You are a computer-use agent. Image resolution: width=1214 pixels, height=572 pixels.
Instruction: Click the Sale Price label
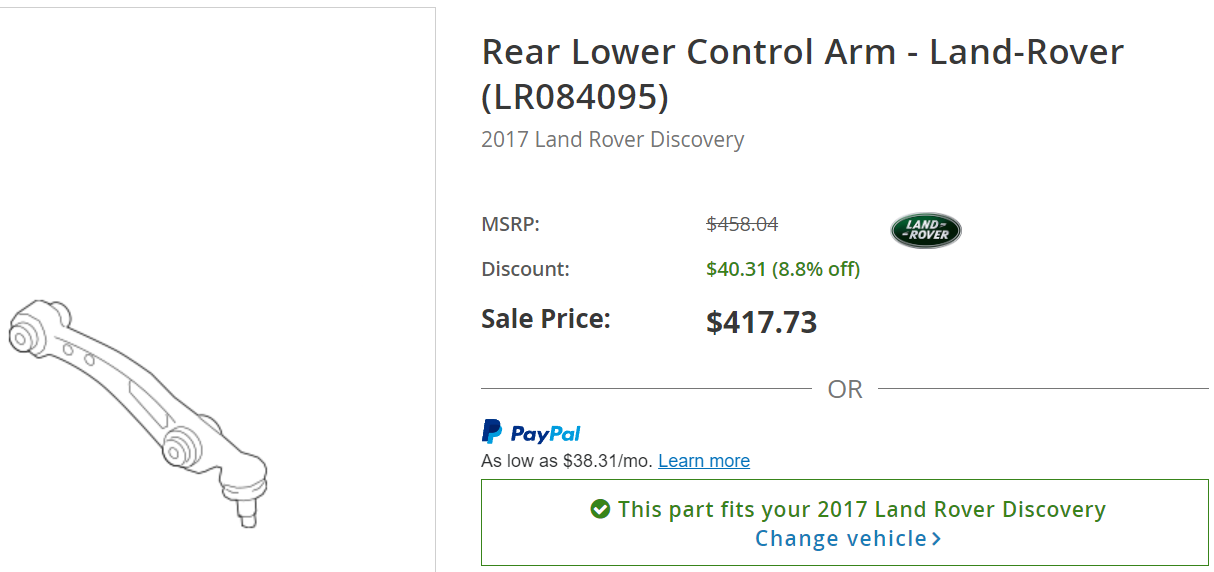pos(546,319)
